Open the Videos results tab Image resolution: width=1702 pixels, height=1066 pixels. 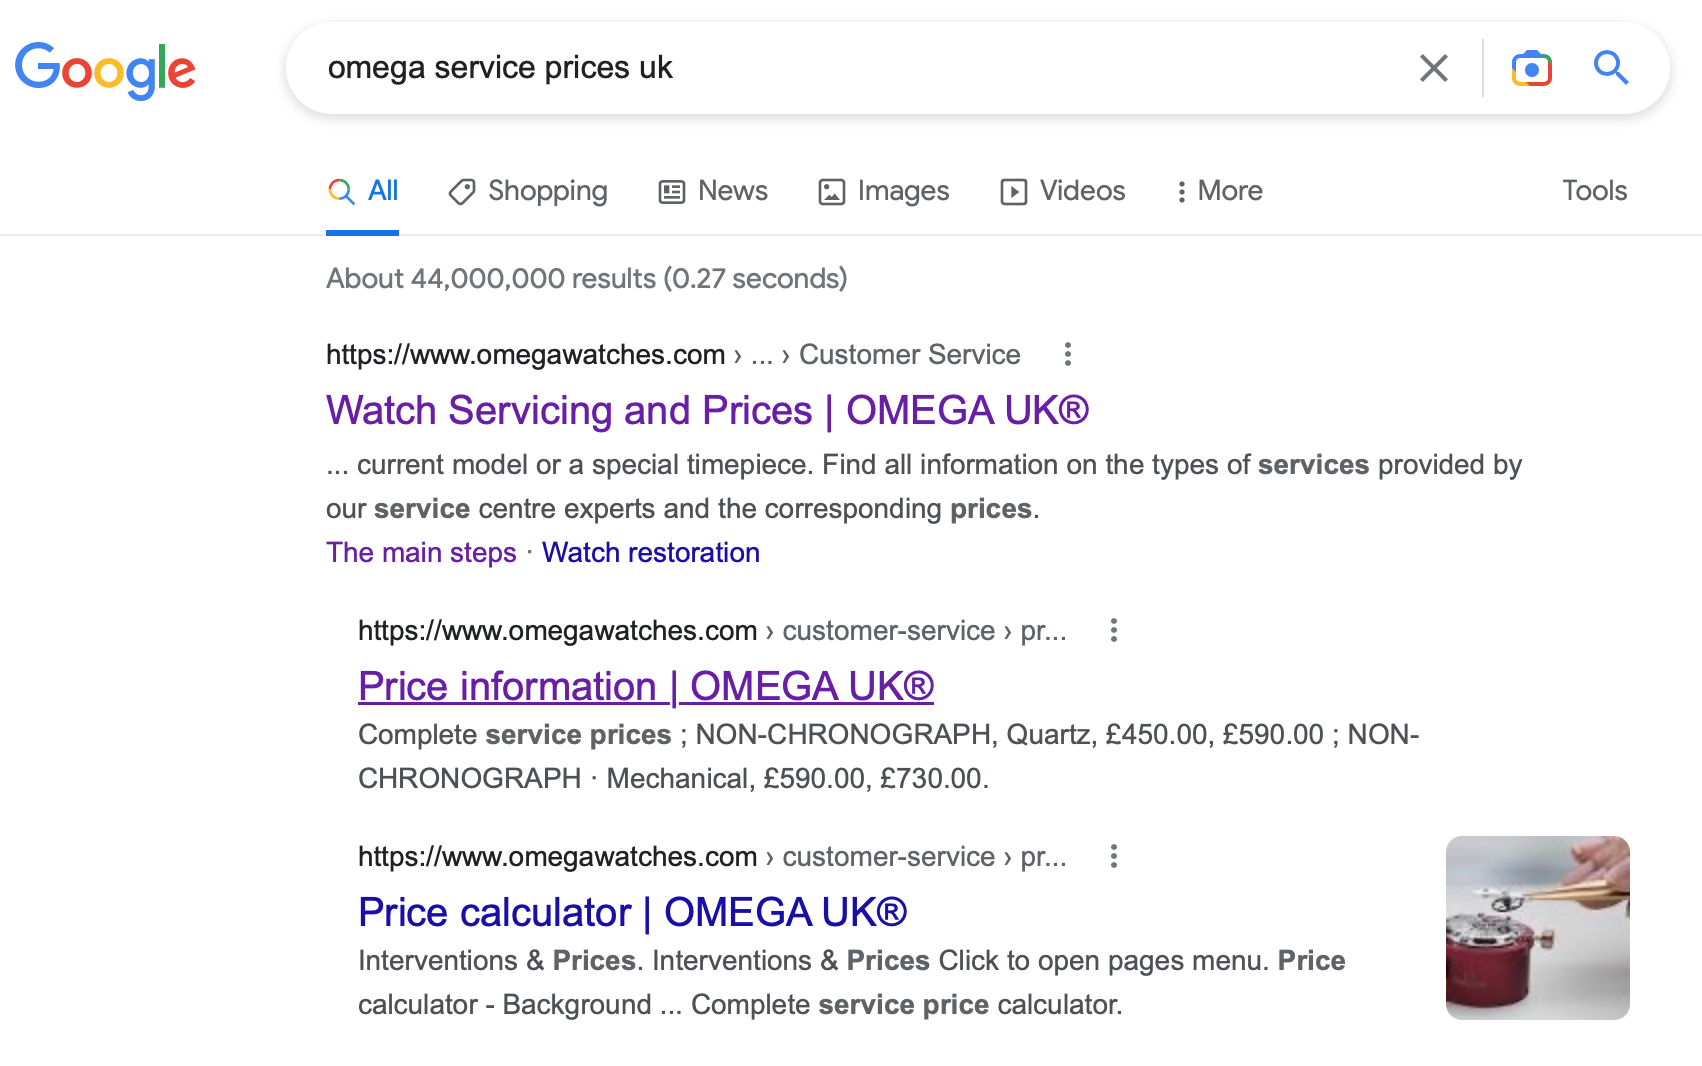click(1063, 191)
